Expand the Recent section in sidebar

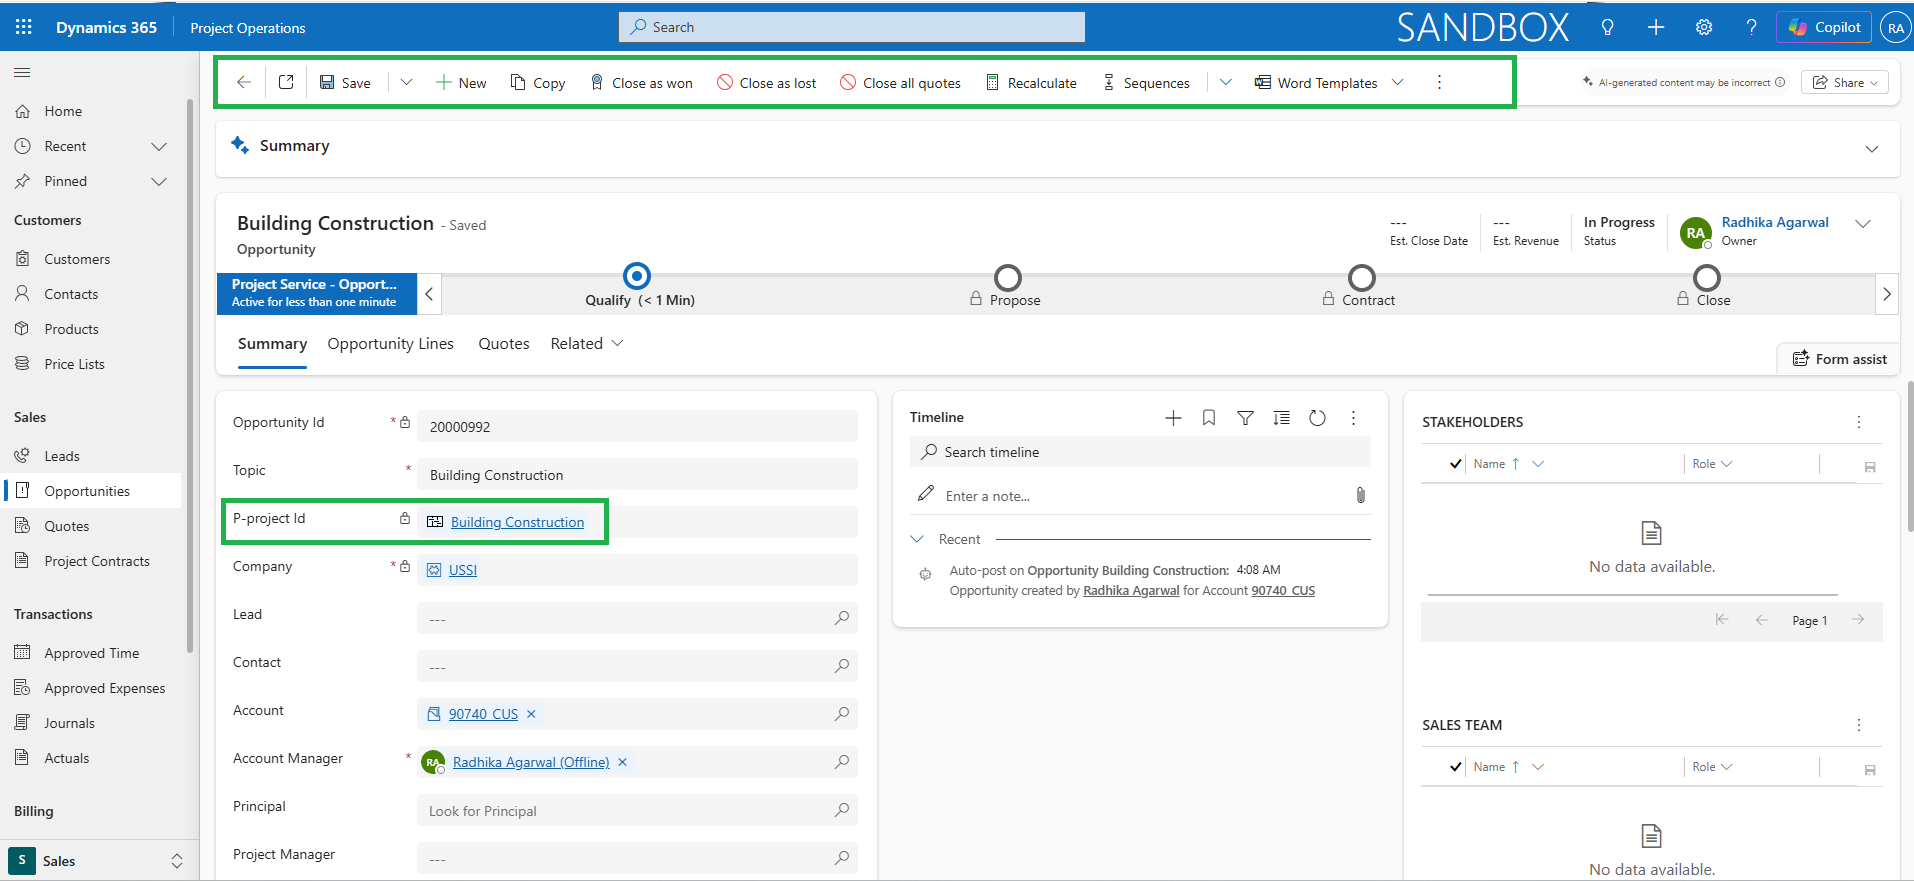pos(158,146)
